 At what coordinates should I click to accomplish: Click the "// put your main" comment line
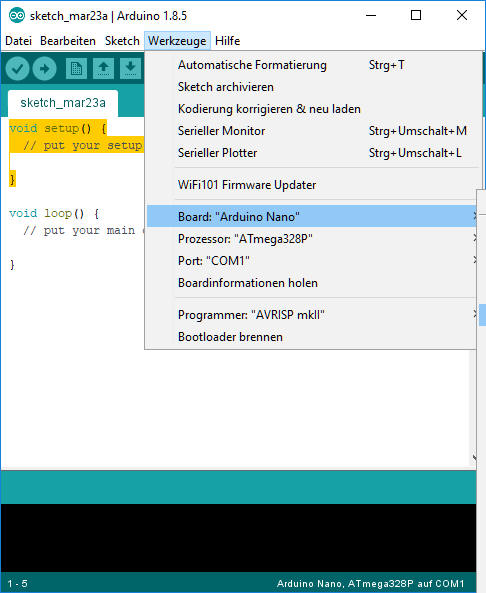tap(79, 230)
